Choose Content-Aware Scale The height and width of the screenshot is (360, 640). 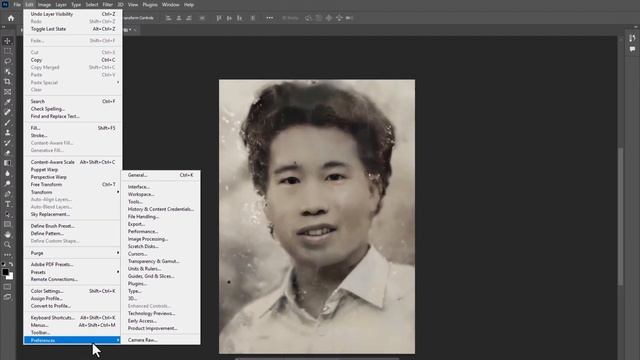pos(73,162)
